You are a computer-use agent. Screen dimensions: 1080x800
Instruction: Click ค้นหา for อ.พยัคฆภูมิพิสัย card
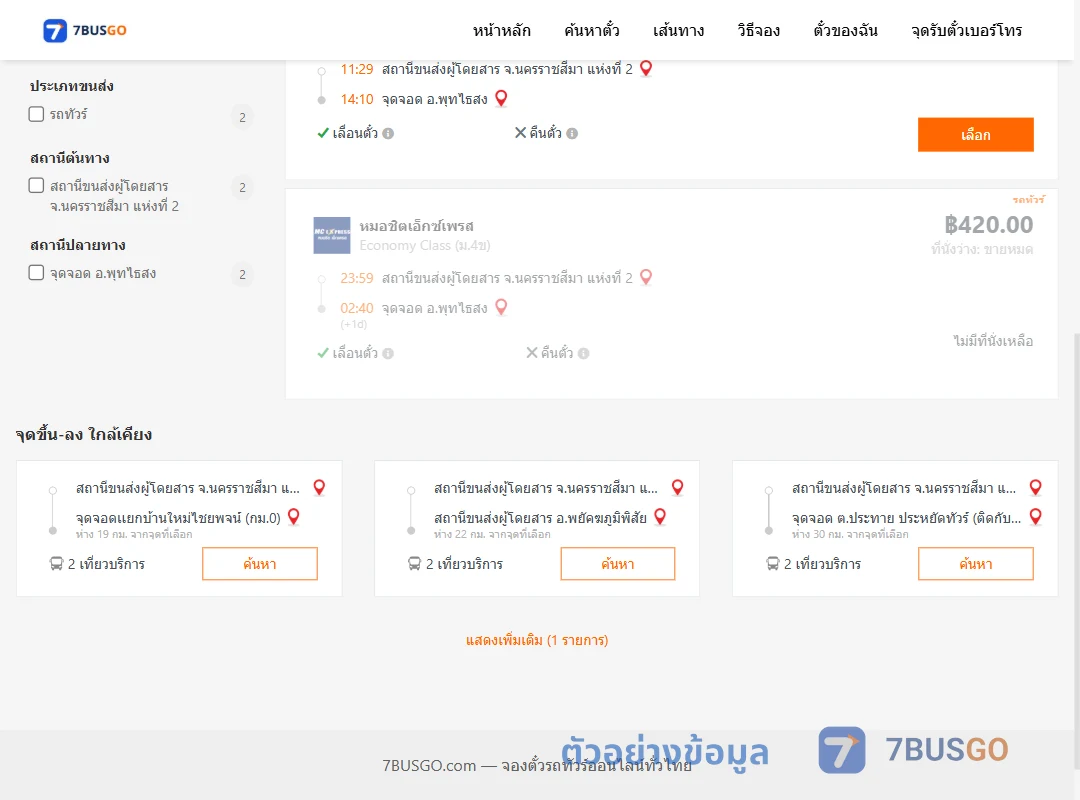tap(618, 564)
